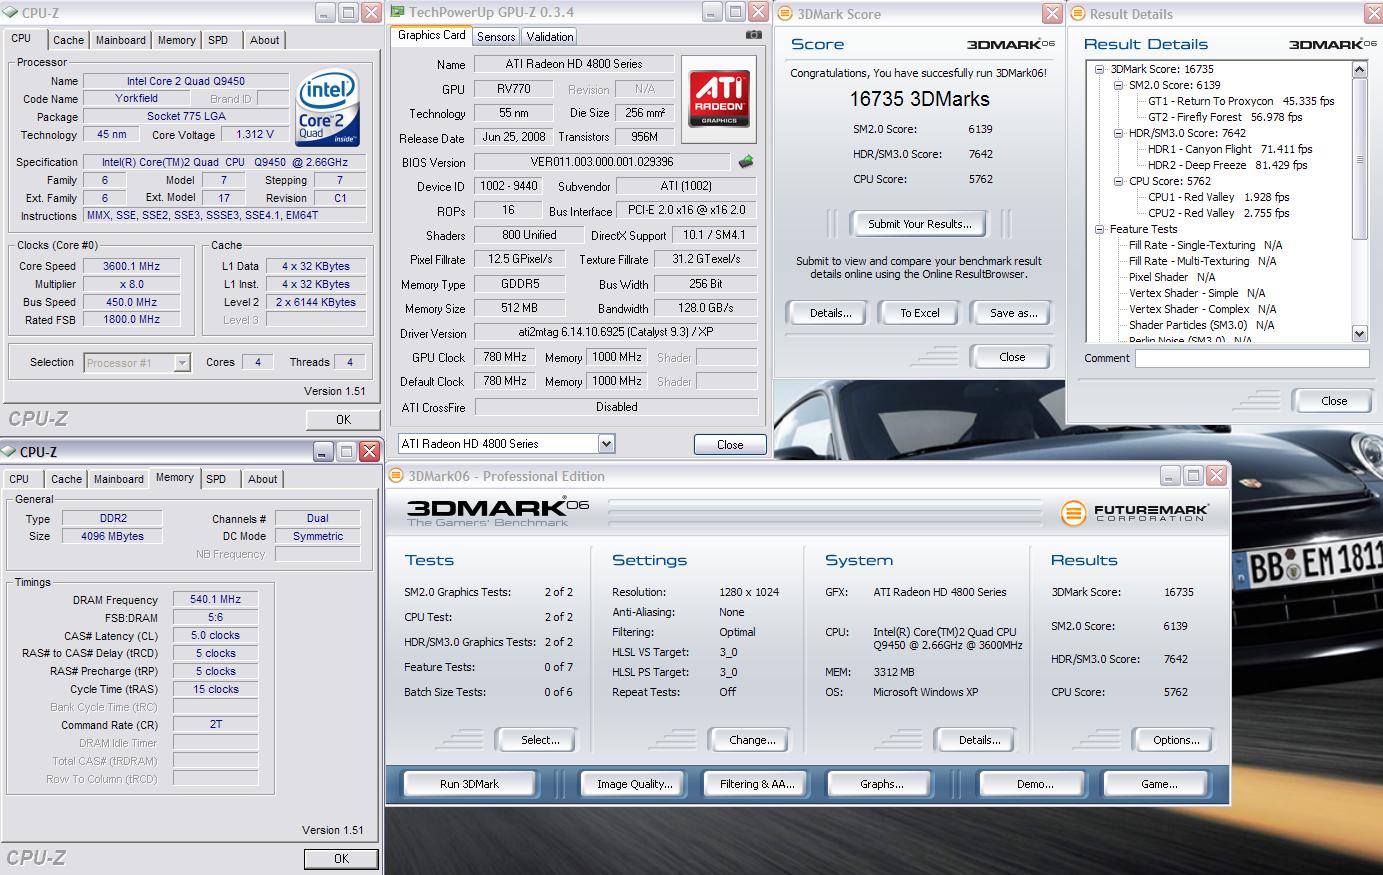Maximize the 3DMark06 Professional Edition window
The height and width of the screenshot is (875, 1383).
click(x=1192, y=476)
